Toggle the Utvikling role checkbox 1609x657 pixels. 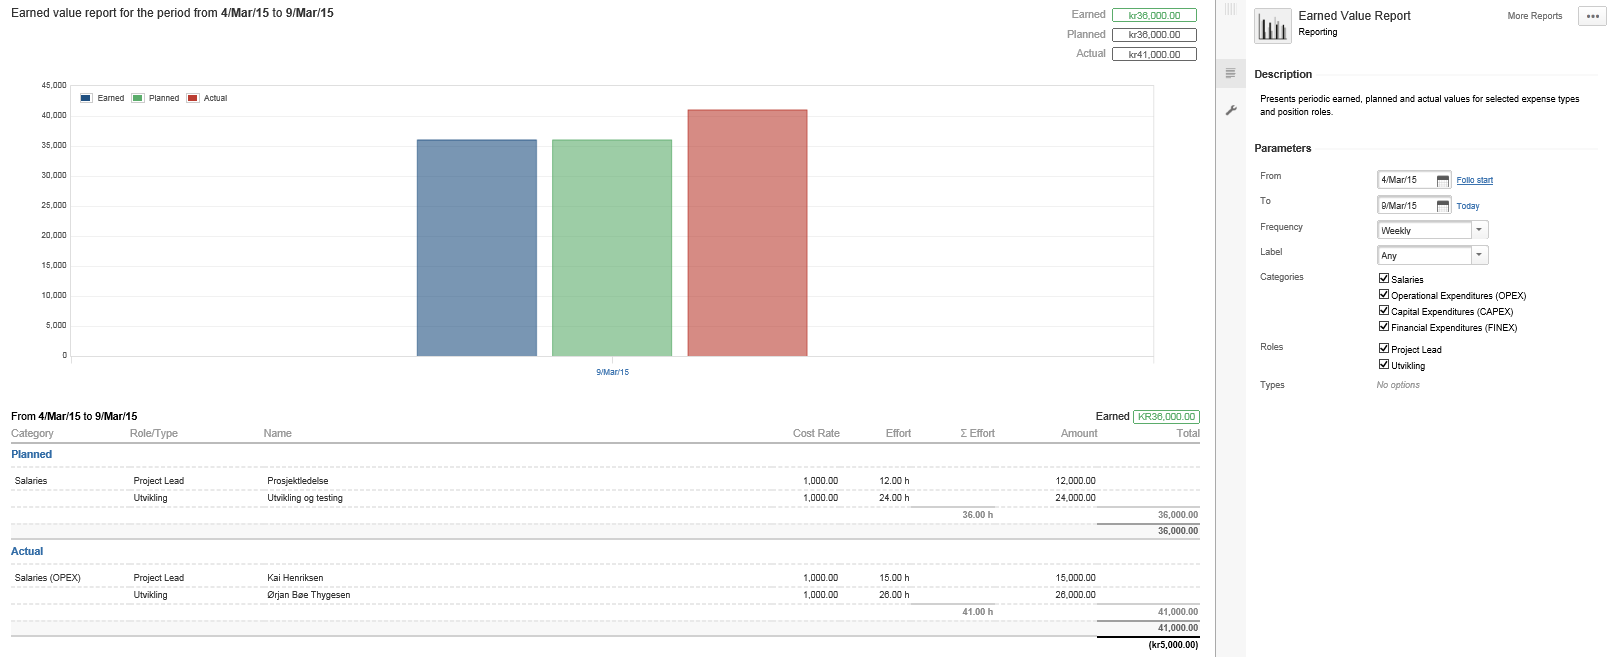tap(1384, 365)
